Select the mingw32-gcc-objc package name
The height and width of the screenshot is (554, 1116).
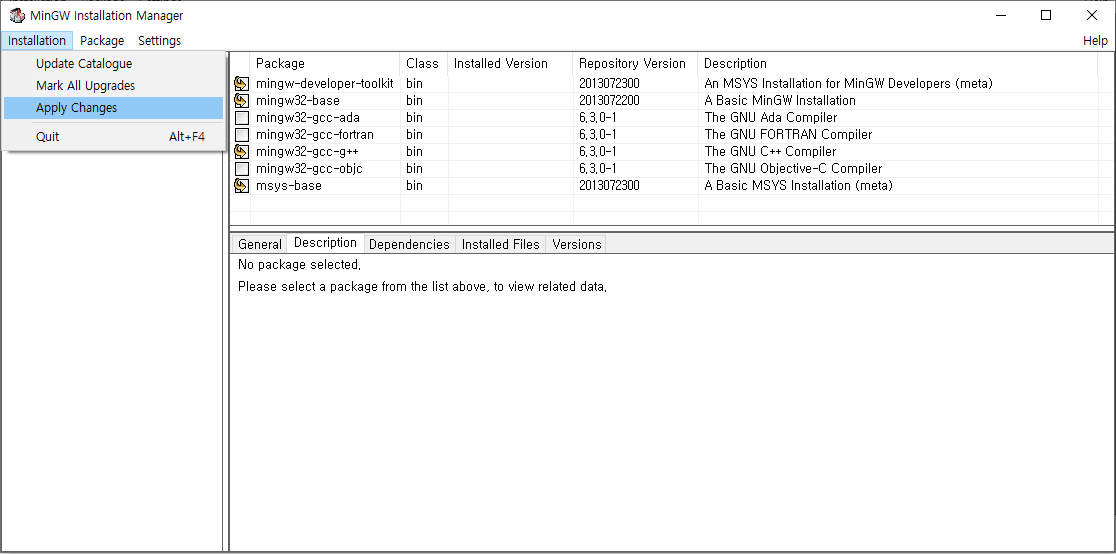coord(309,169)
